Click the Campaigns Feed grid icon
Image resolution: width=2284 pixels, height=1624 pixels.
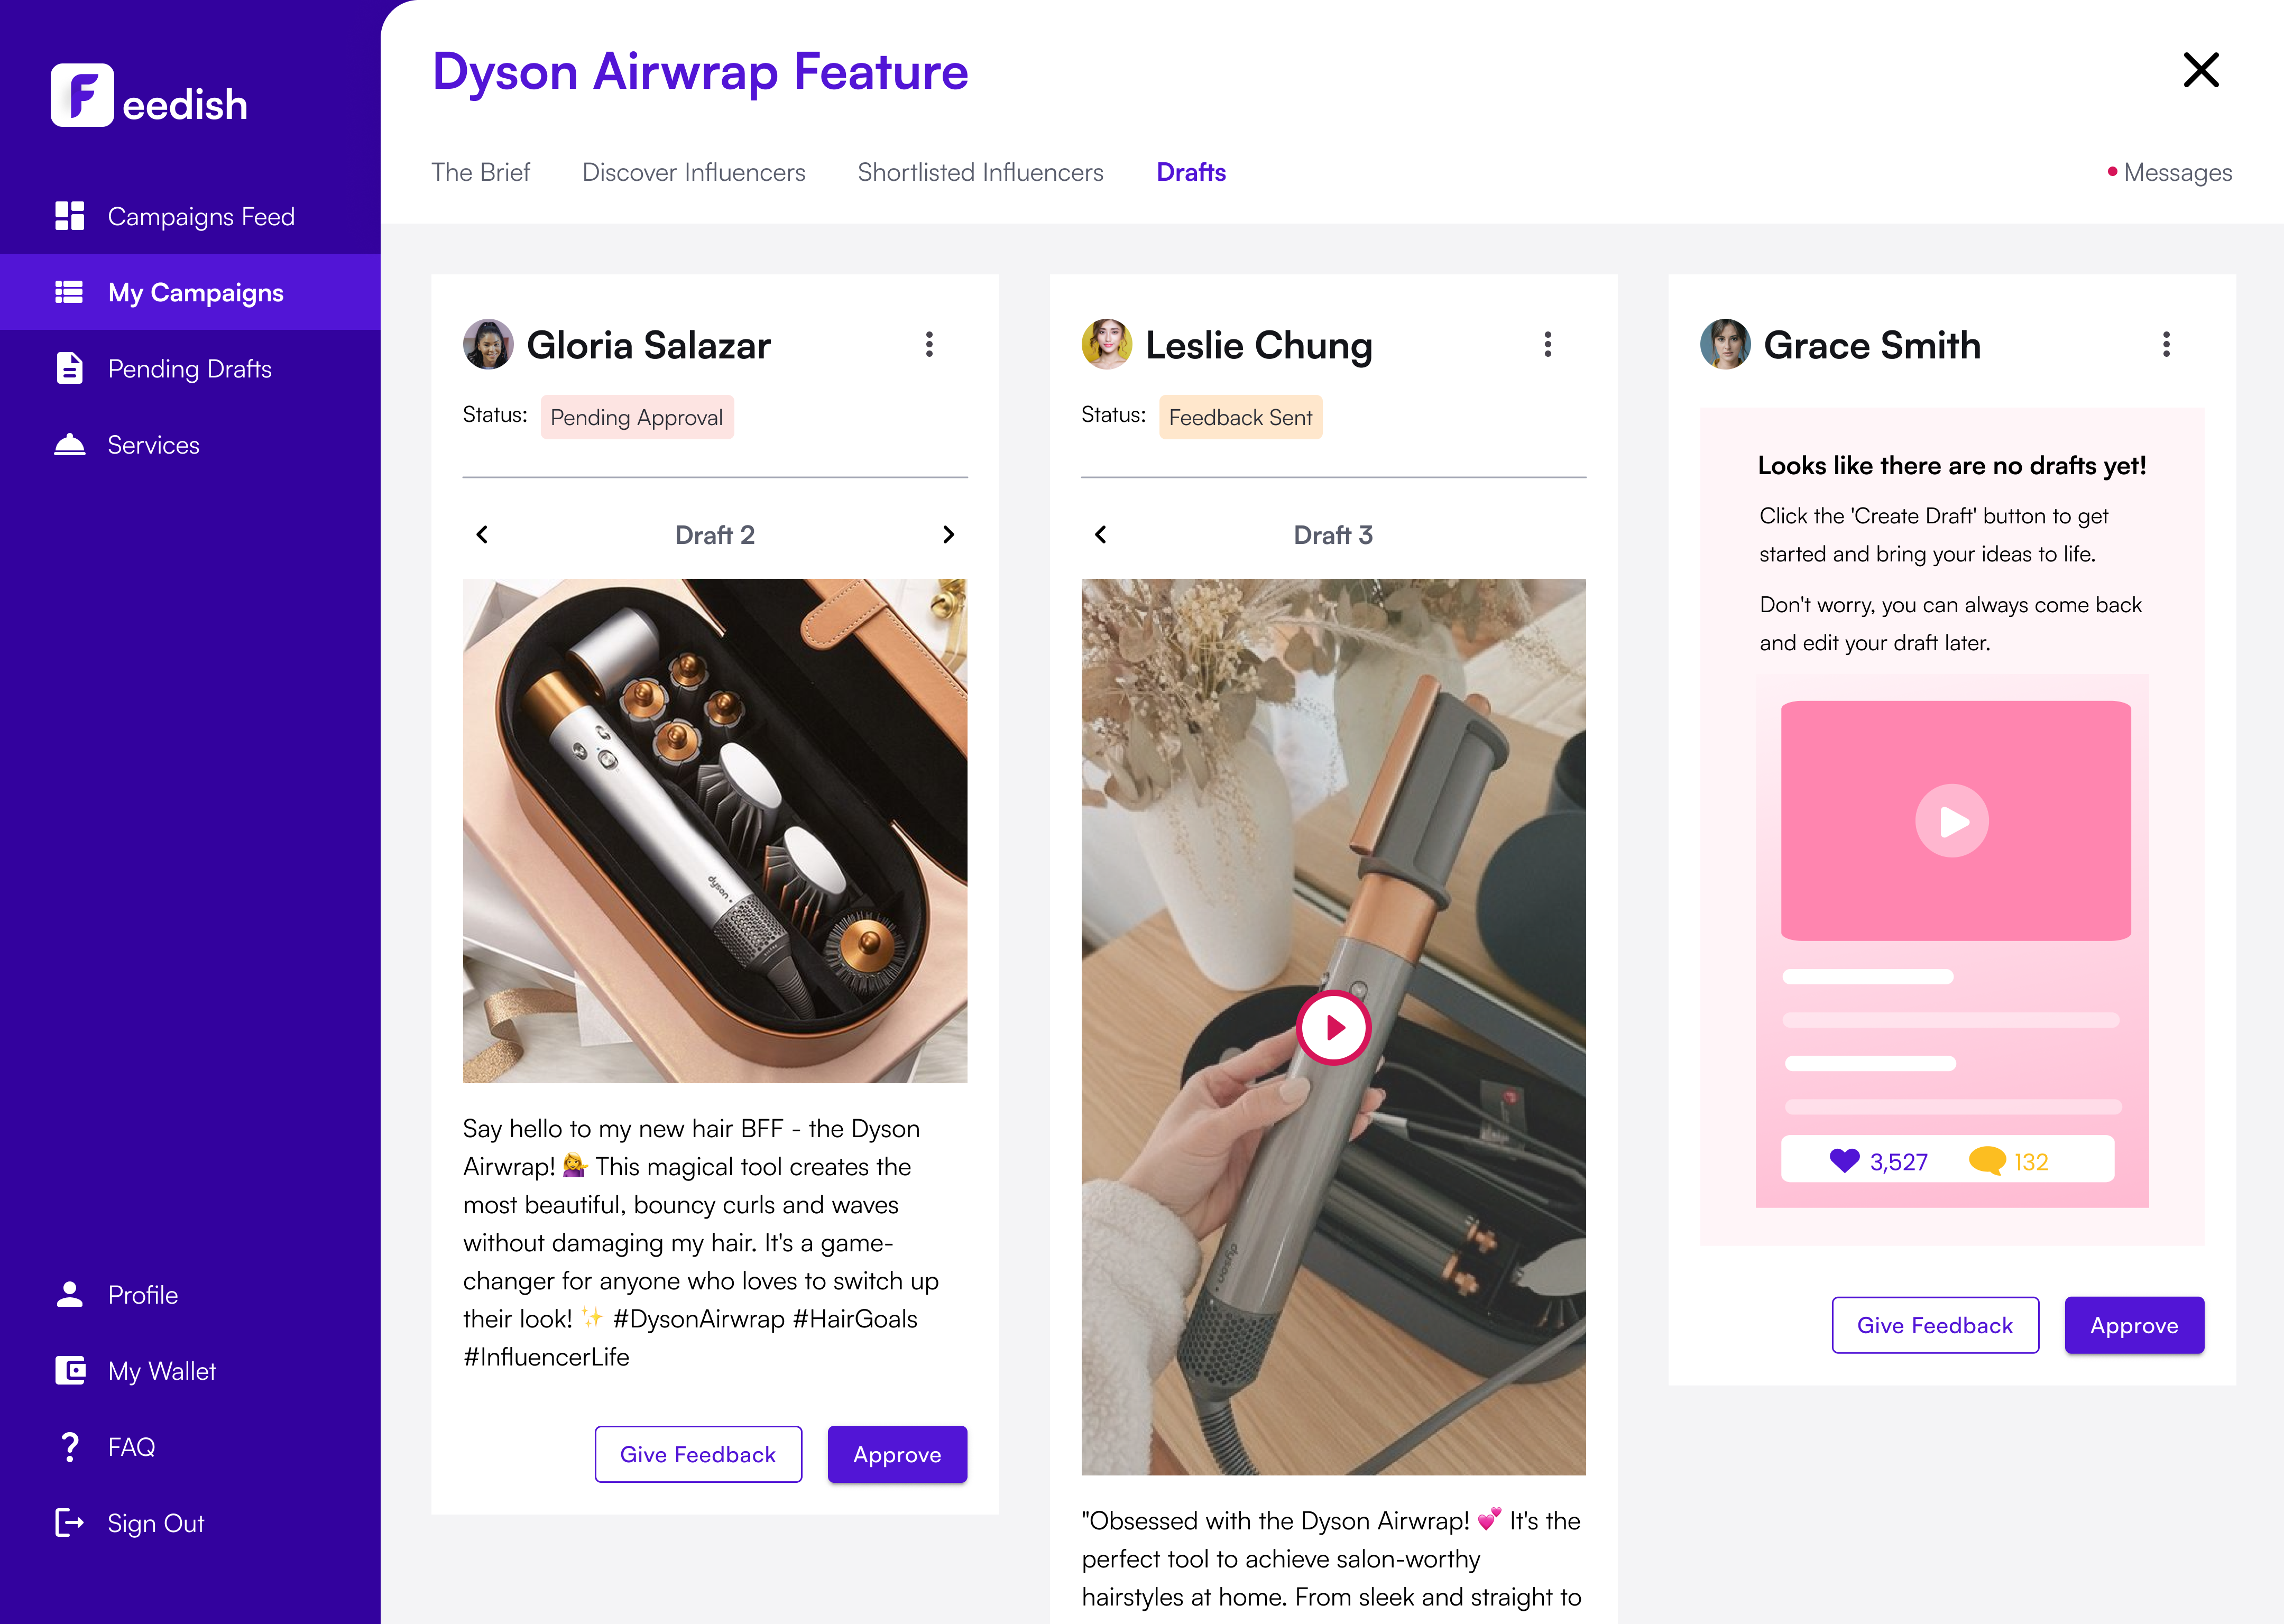(x=69, y=216)
